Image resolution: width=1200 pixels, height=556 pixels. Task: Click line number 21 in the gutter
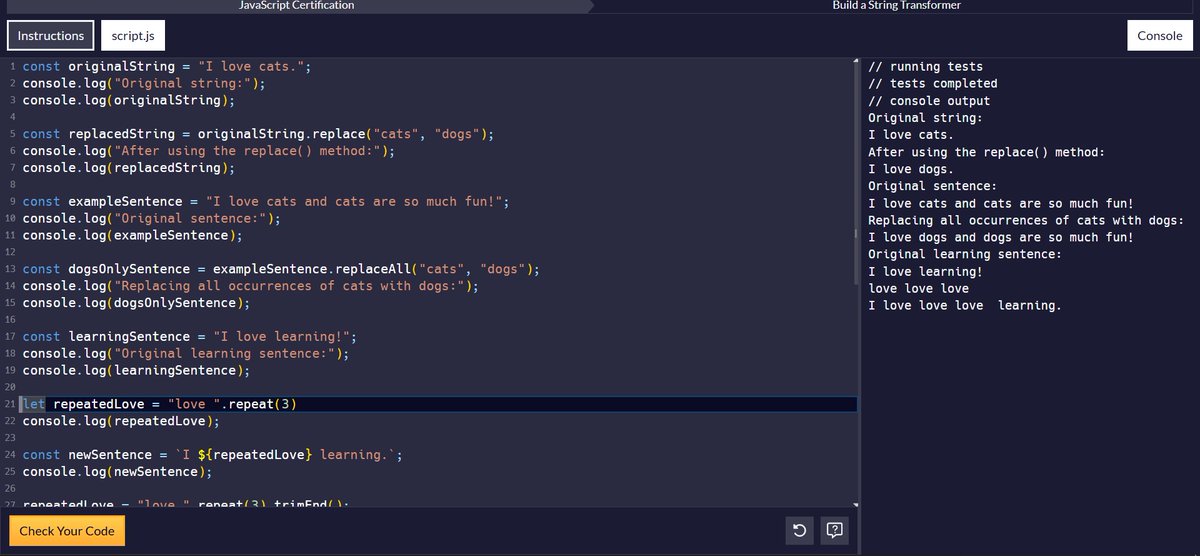click(x=11, y=404)
